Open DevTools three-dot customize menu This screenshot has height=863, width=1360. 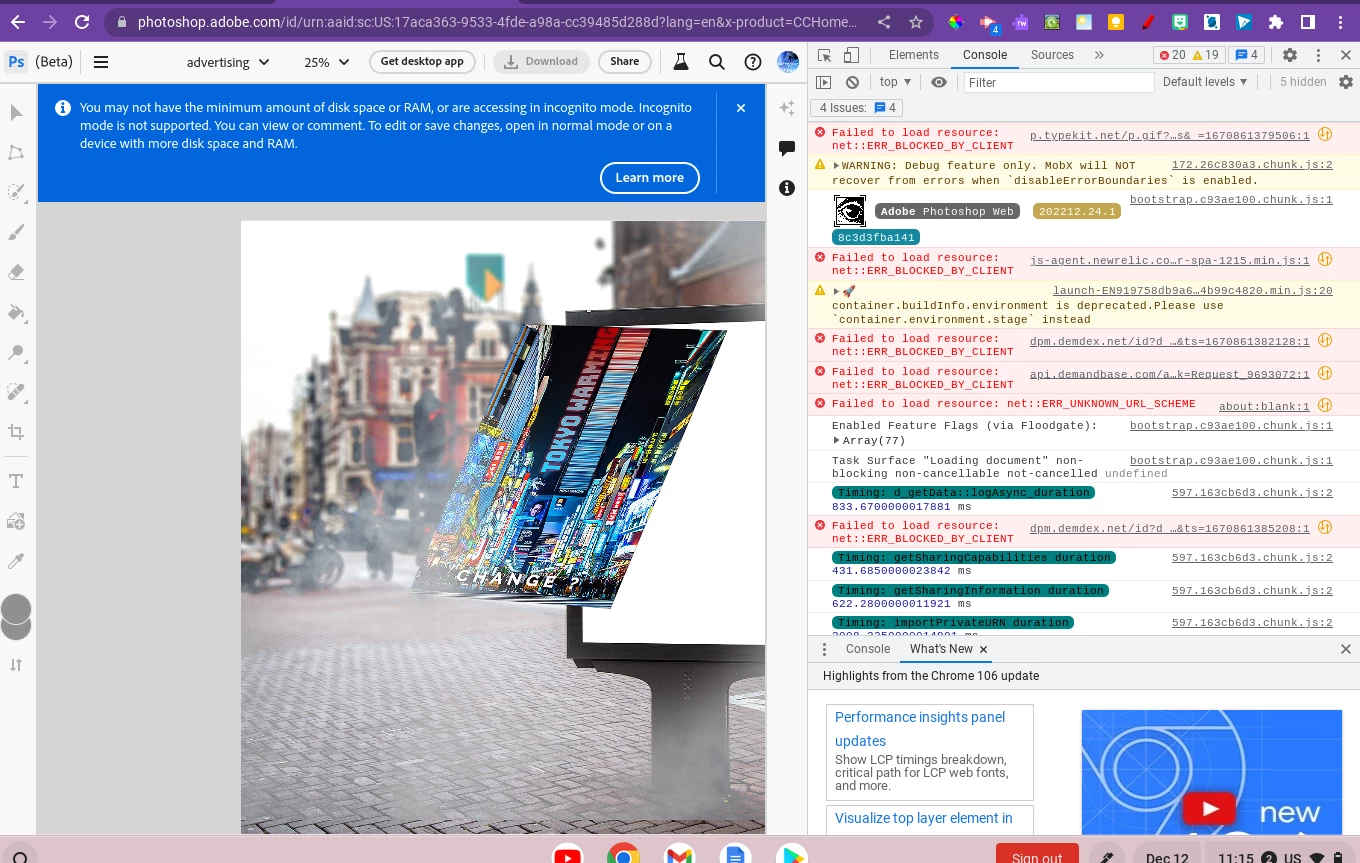1318,55
